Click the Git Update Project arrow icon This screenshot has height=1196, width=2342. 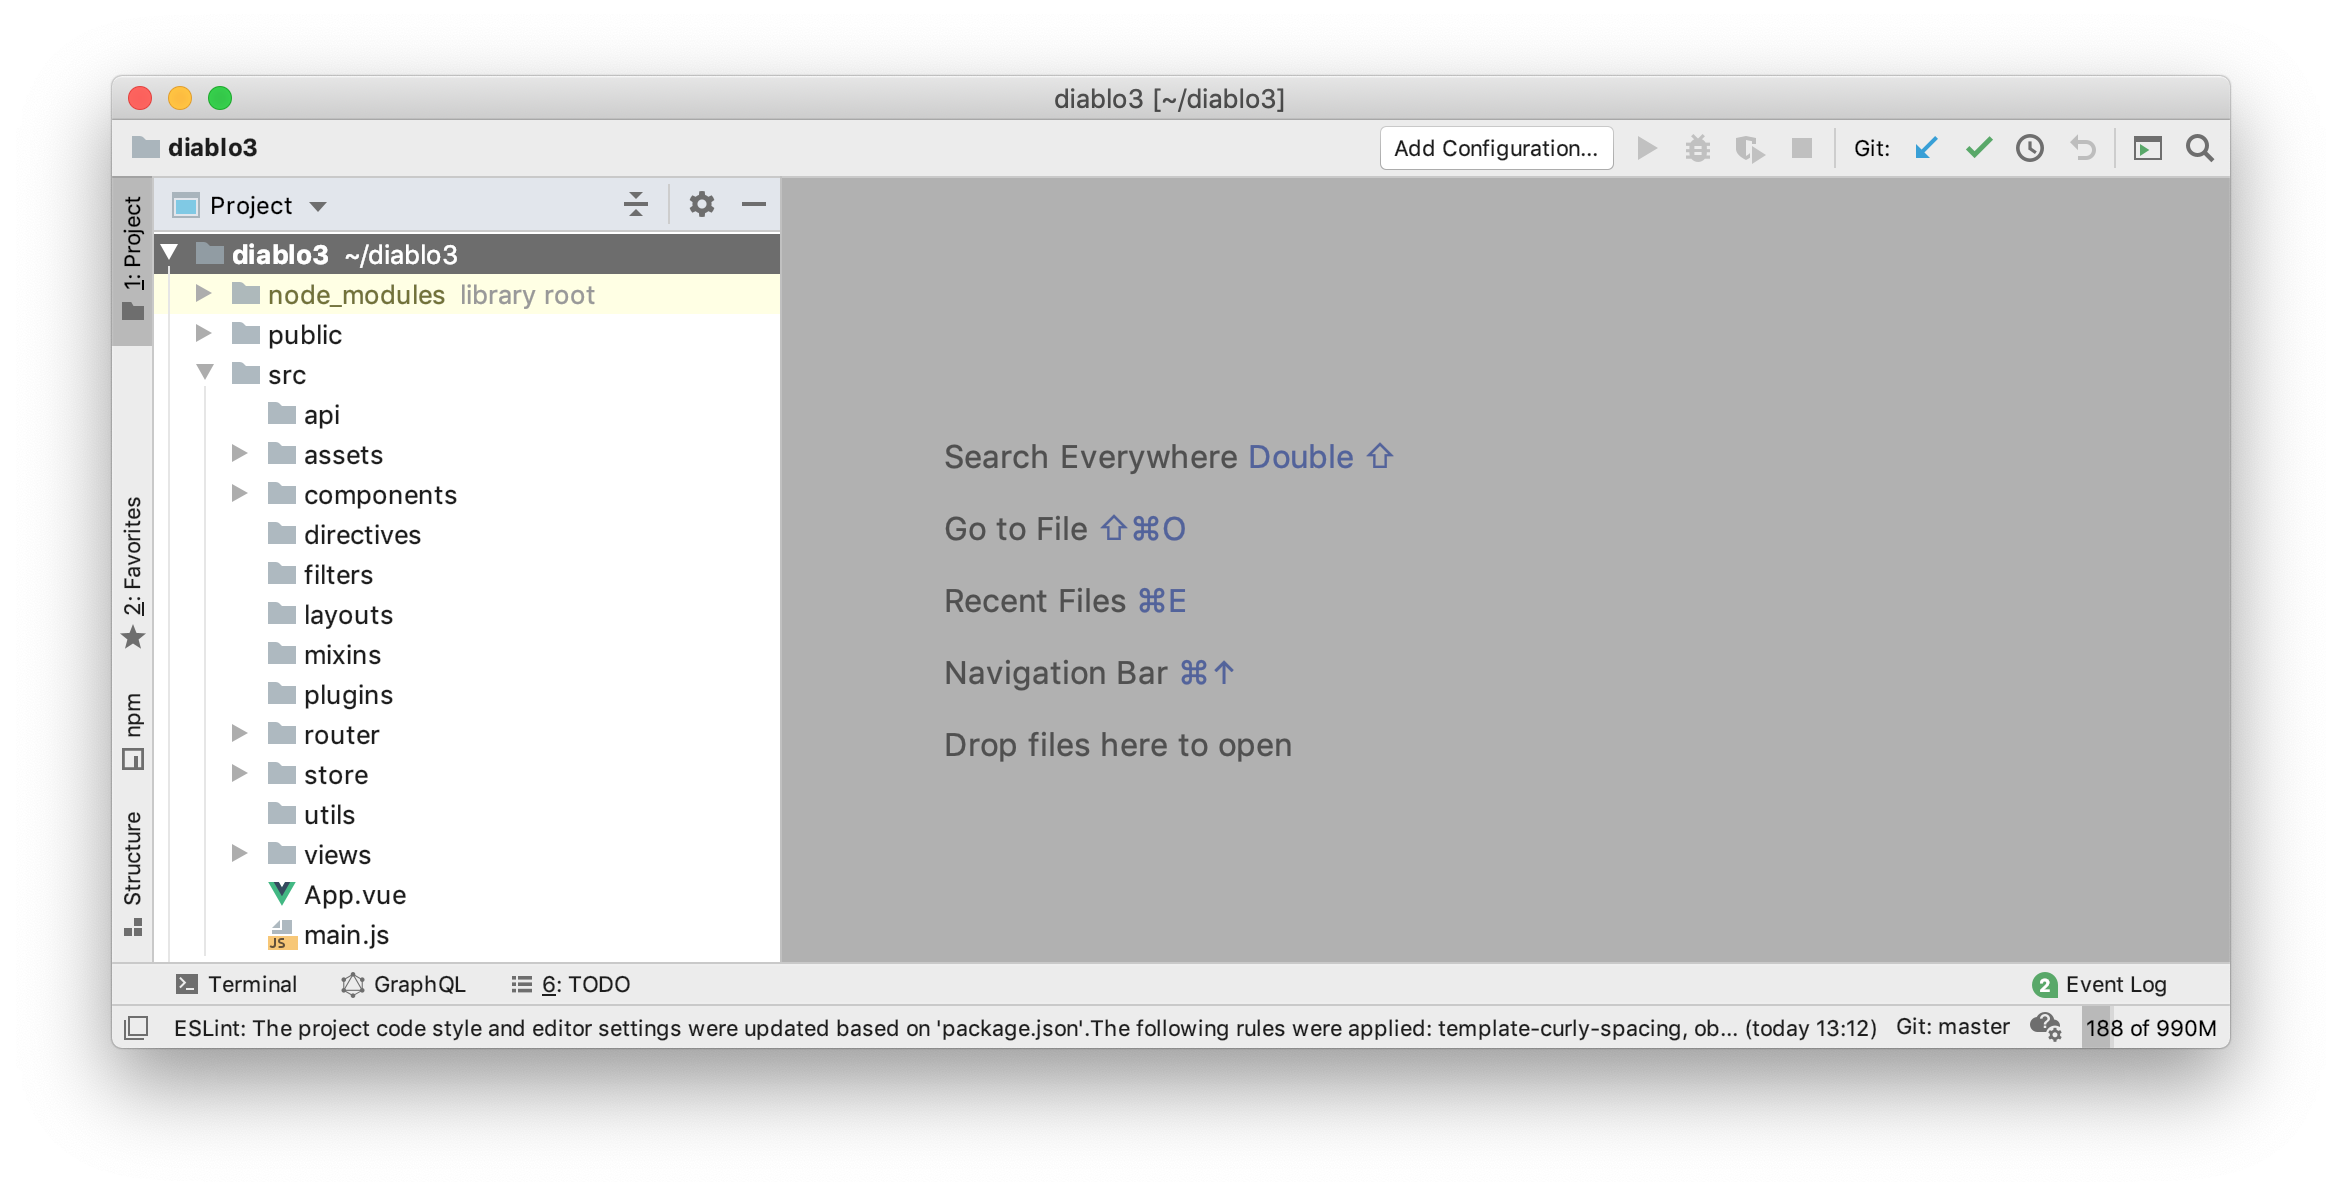(1926, 148)
